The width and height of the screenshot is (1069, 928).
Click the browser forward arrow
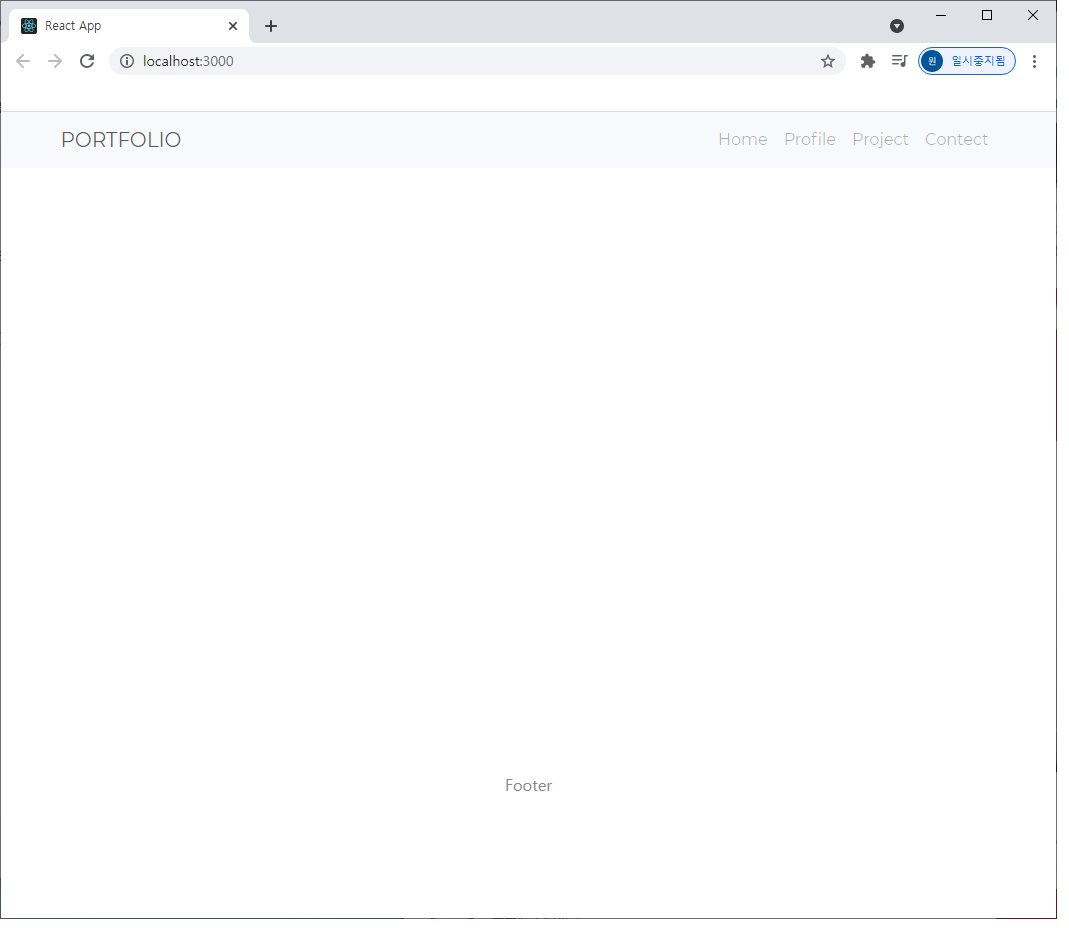[x=55, y=62]
